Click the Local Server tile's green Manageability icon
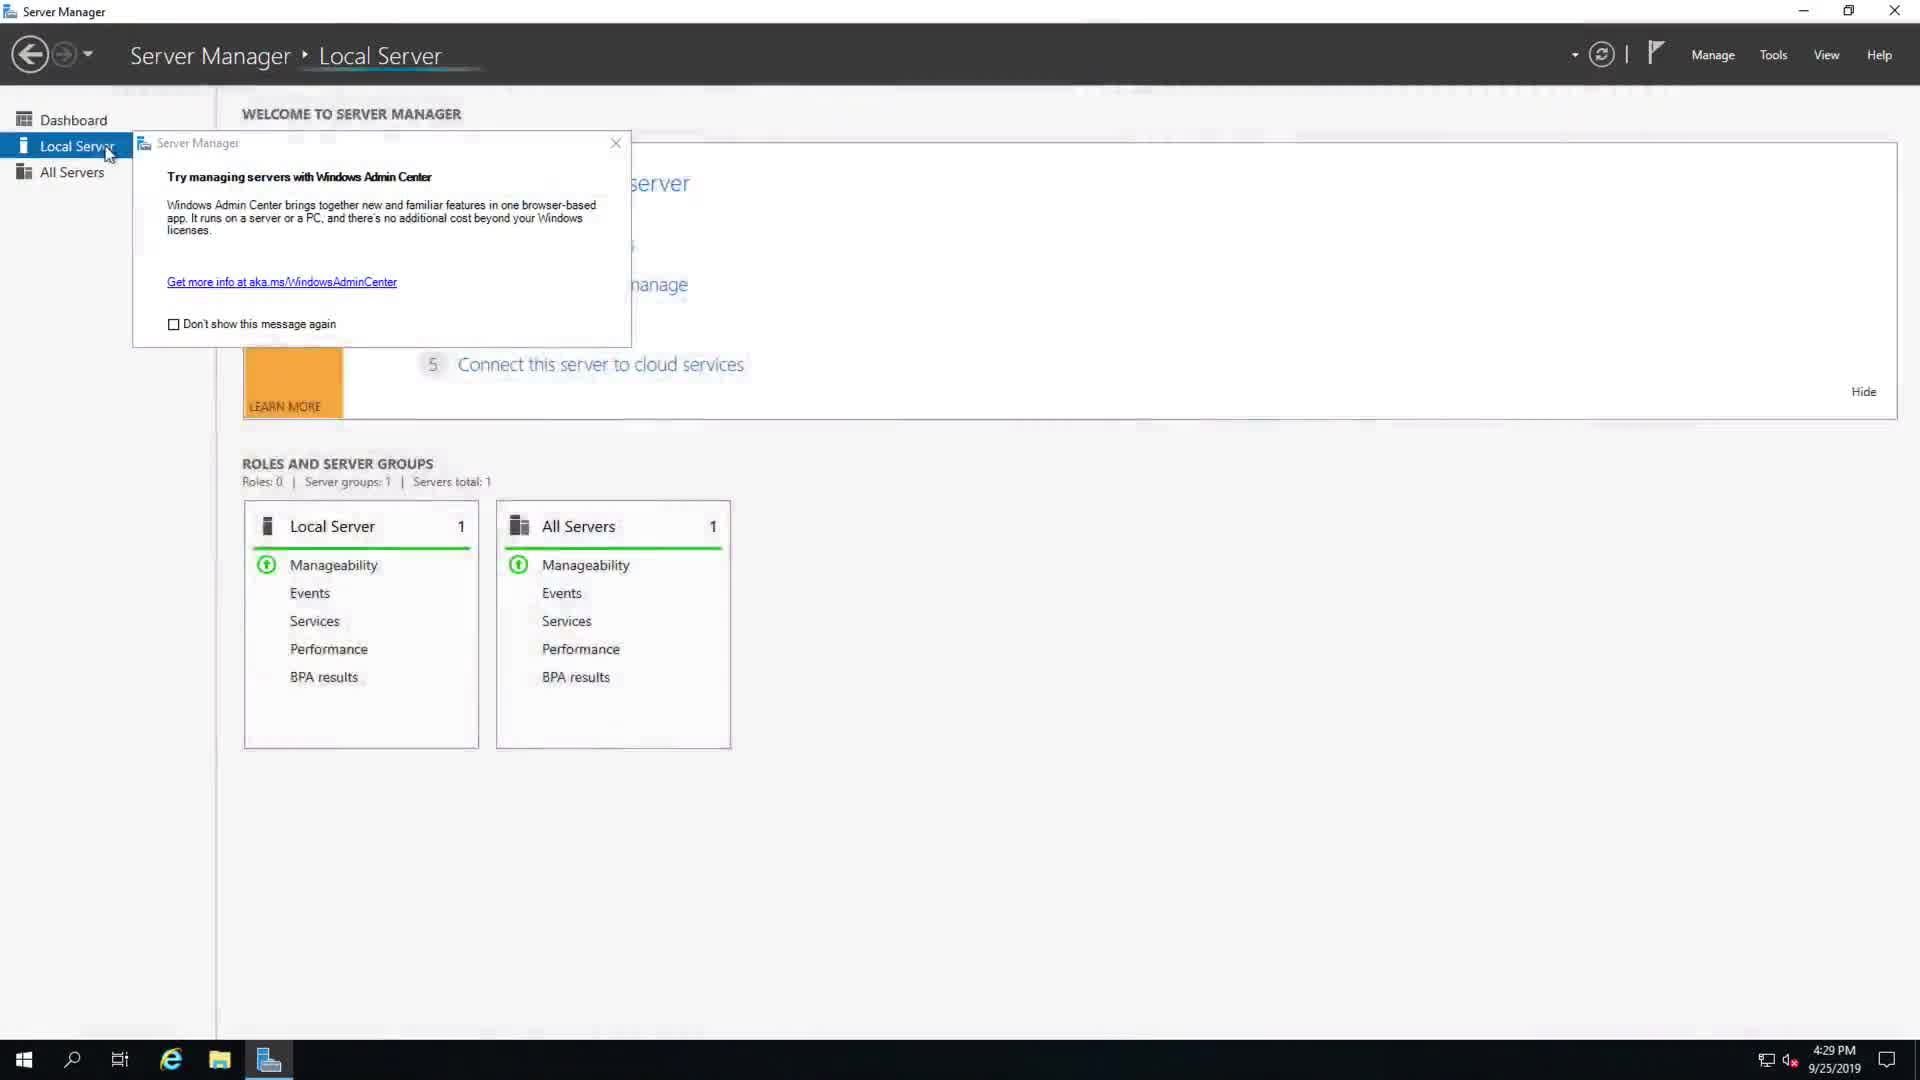This screenshot has width=1920, height=1080. click(x=266, y=565)
